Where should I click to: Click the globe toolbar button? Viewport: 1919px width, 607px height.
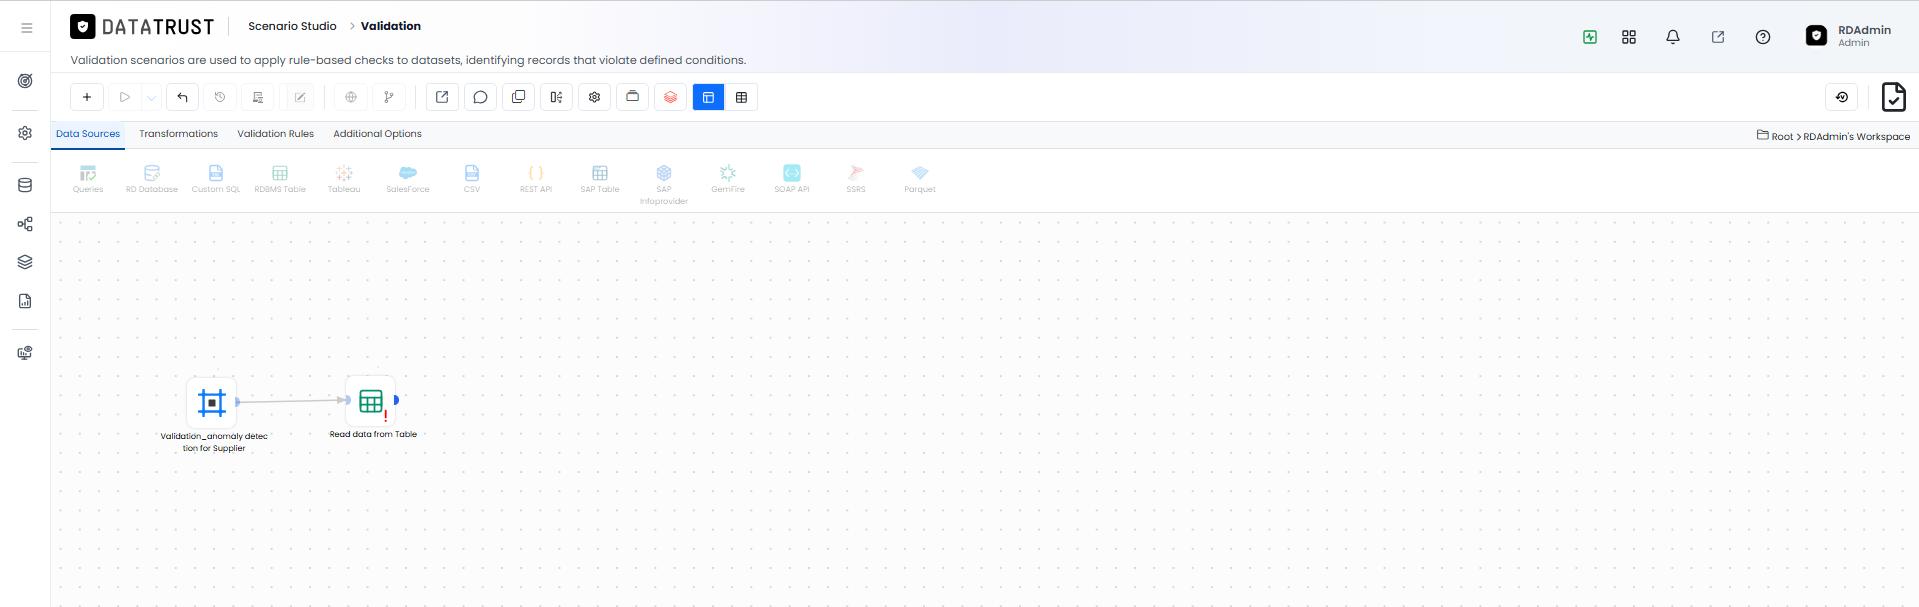pyautogui.click(x=351, y=97)
